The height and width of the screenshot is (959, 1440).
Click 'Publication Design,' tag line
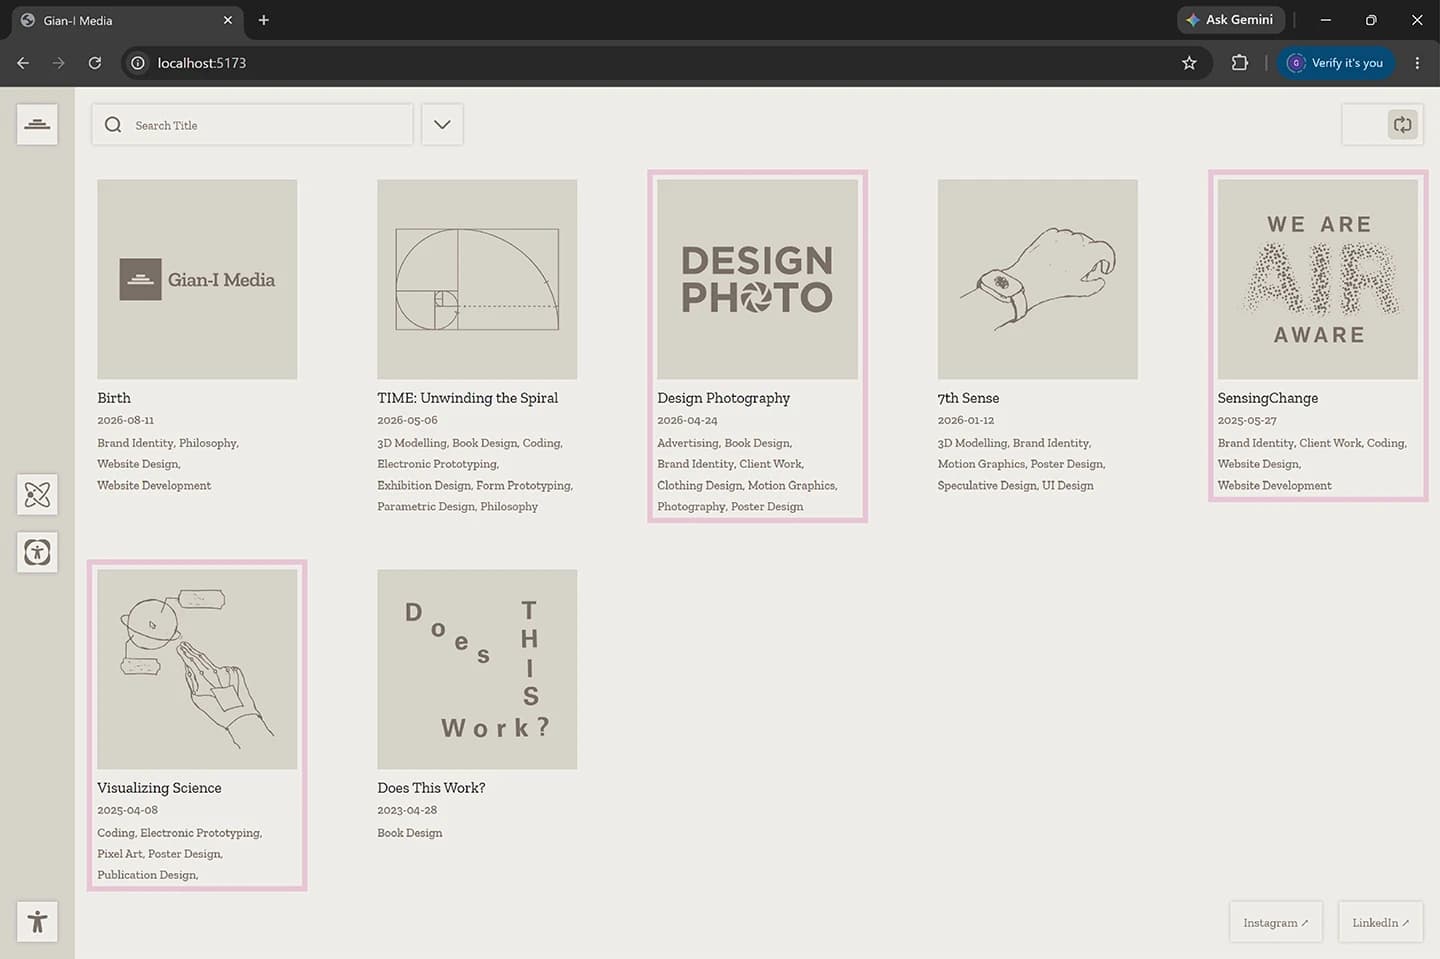click(147, 874)
